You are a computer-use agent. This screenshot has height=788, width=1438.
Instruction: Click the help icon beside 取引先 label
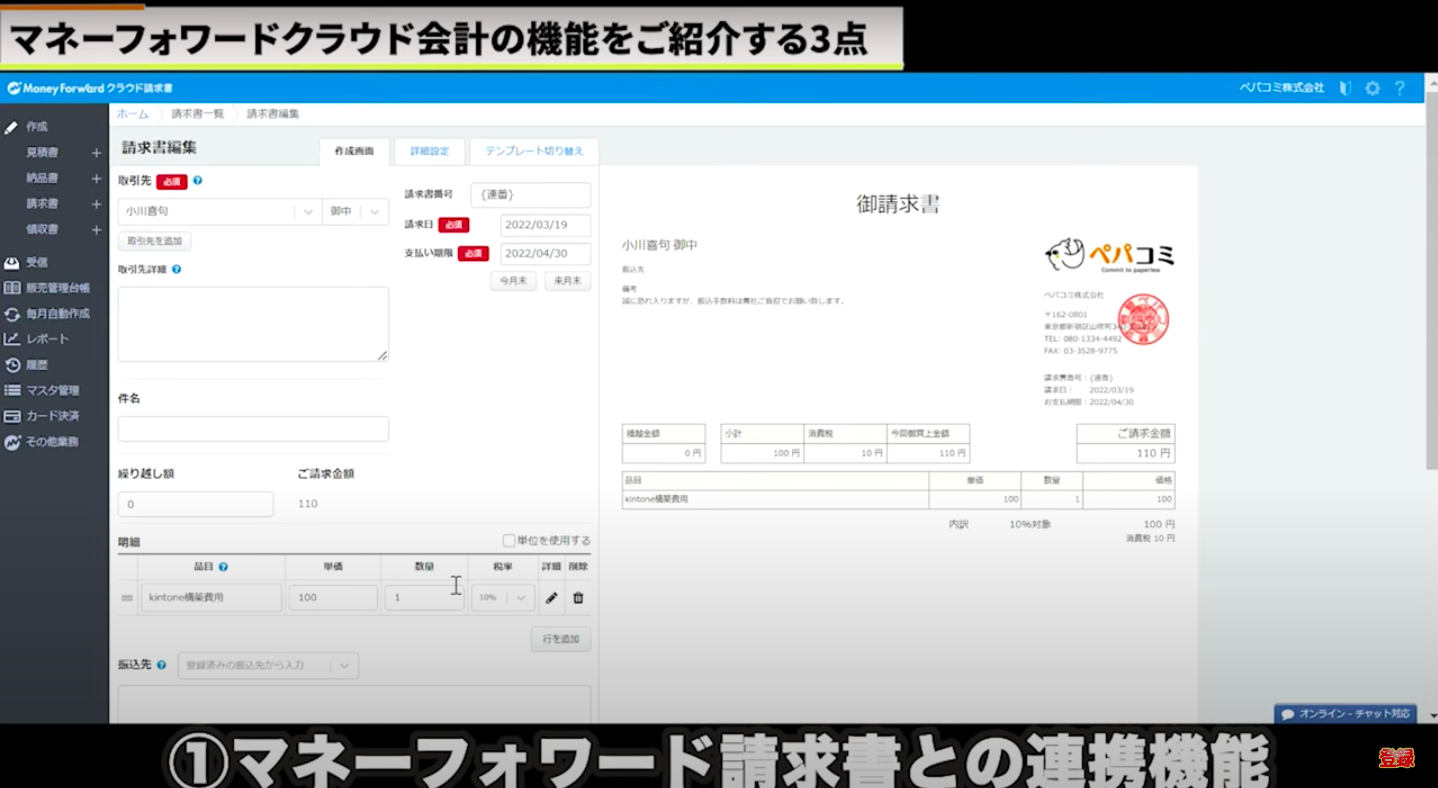(x=197, y=181)
